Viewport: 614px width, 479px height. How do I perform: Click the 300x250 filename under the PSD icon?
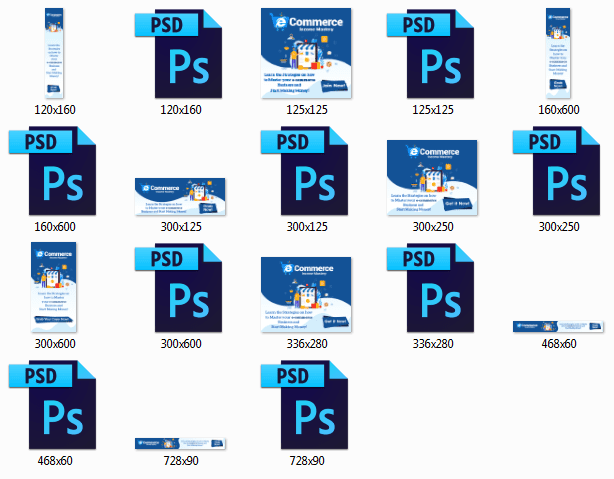(x=559, y=227)
